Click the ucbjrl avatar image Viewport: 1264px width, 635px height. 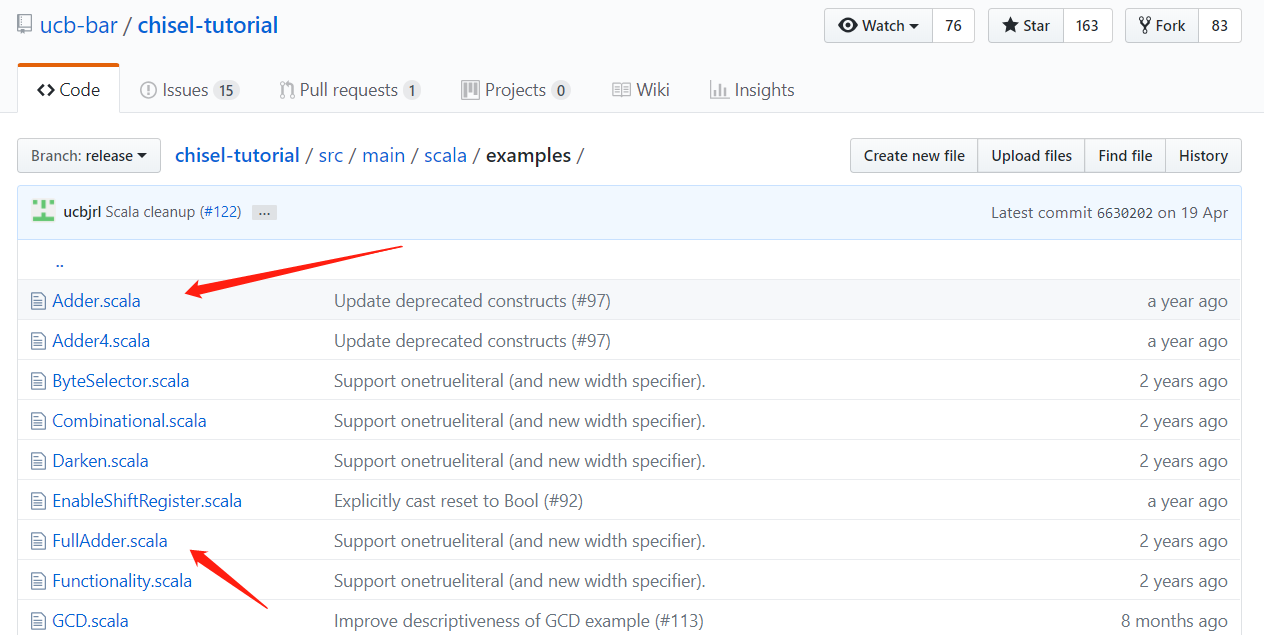point(43,211)
